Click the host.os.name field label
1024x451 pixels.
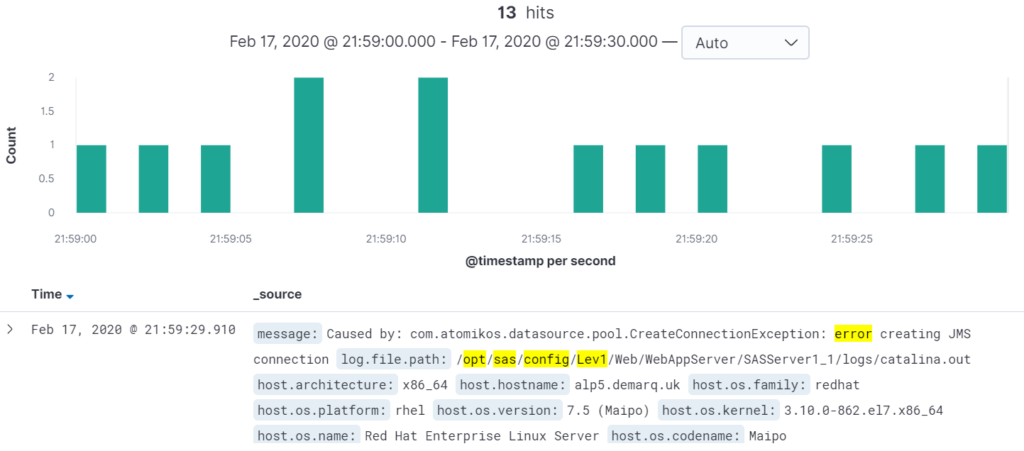307,435
